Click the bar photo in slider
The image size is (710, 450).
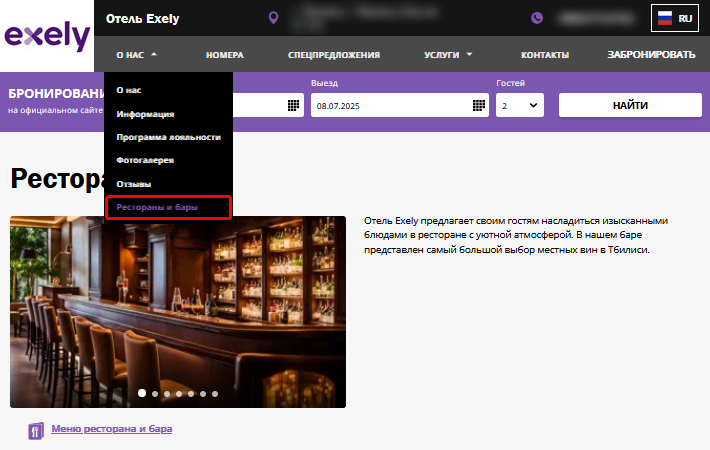178,312
